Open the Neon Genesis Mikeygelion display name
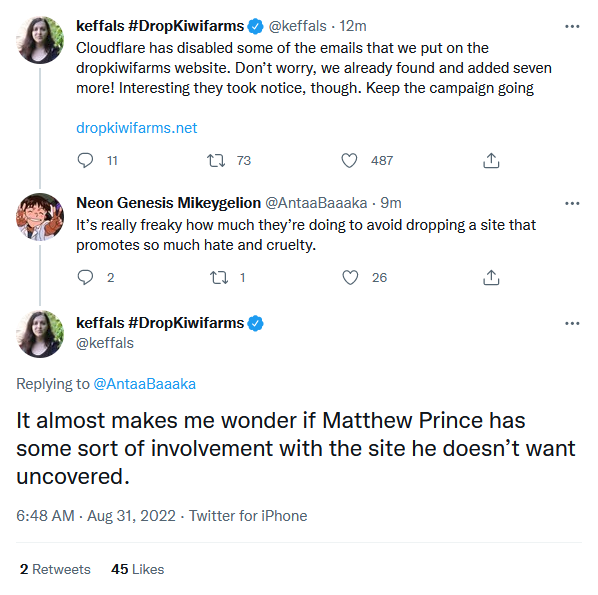Screen dimensions: 598x595 [x=168, y=203]
